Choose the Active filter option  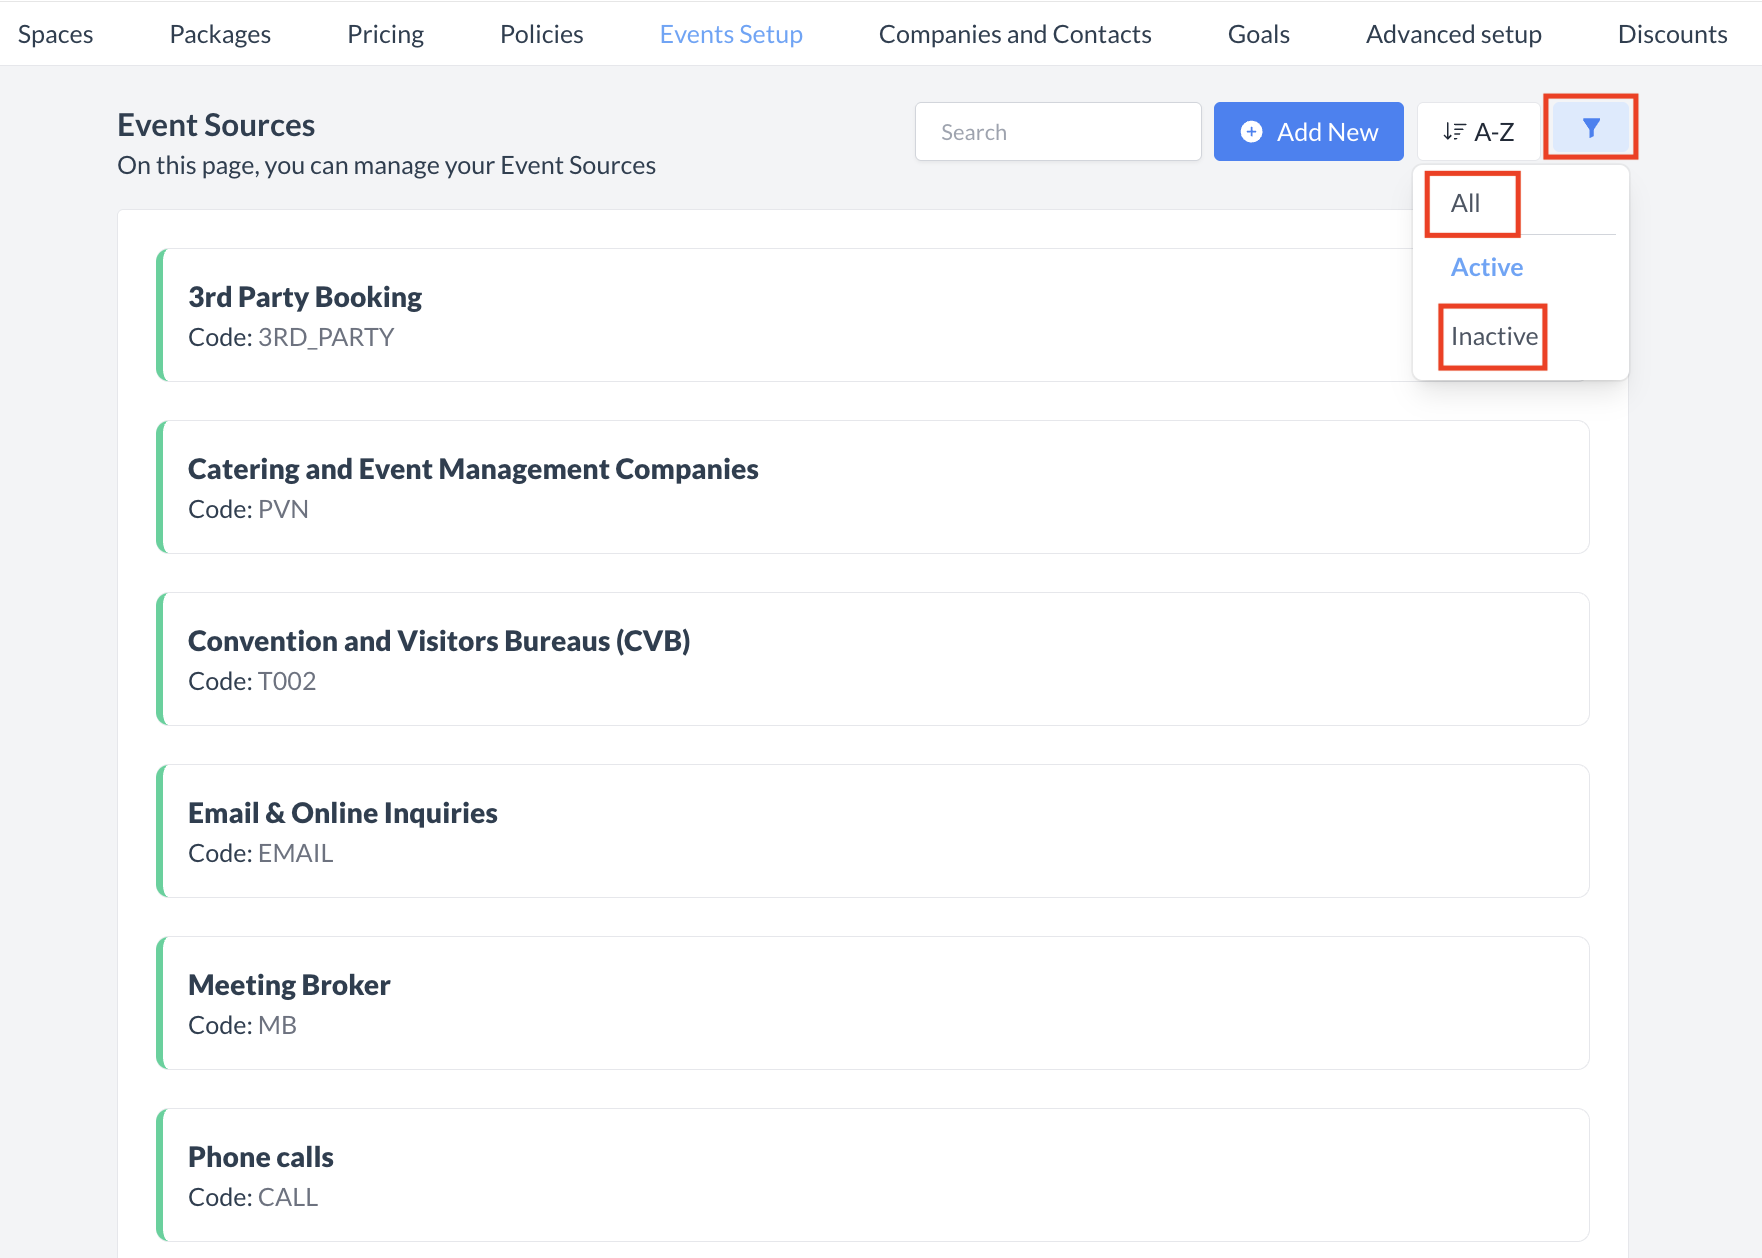[x=1487, y=268]
